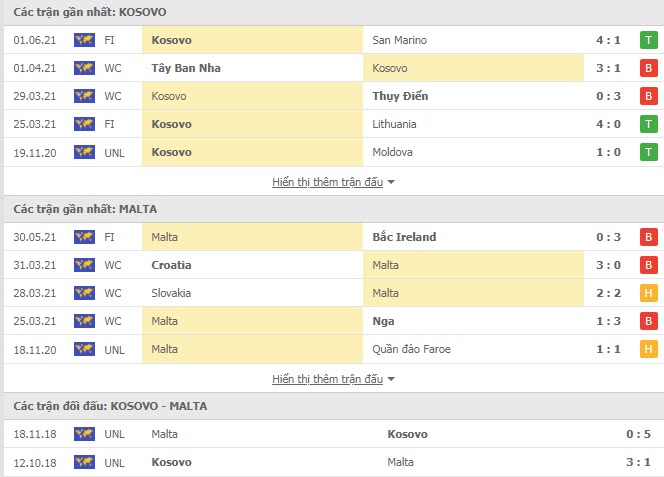Click the 0 : 5 head-to-head score

tap(638, 434)
